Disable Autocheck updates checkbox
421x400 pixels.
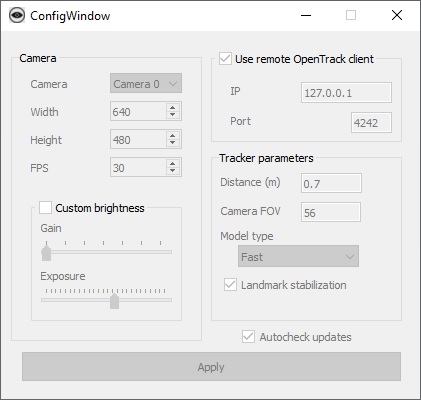[x=248, y=337]
